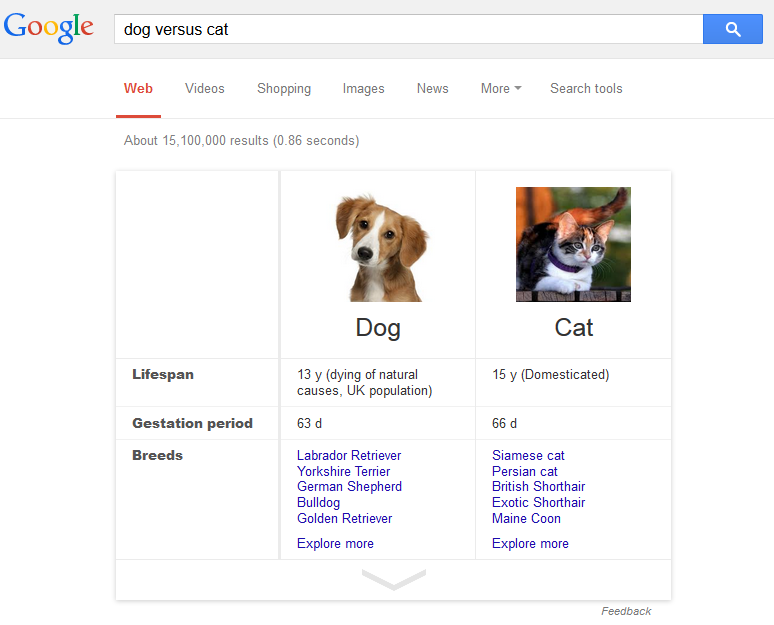Viewport: 774px width, 625px height.
Task: Switch to the Videos tab
Action: tap(205, 88)
